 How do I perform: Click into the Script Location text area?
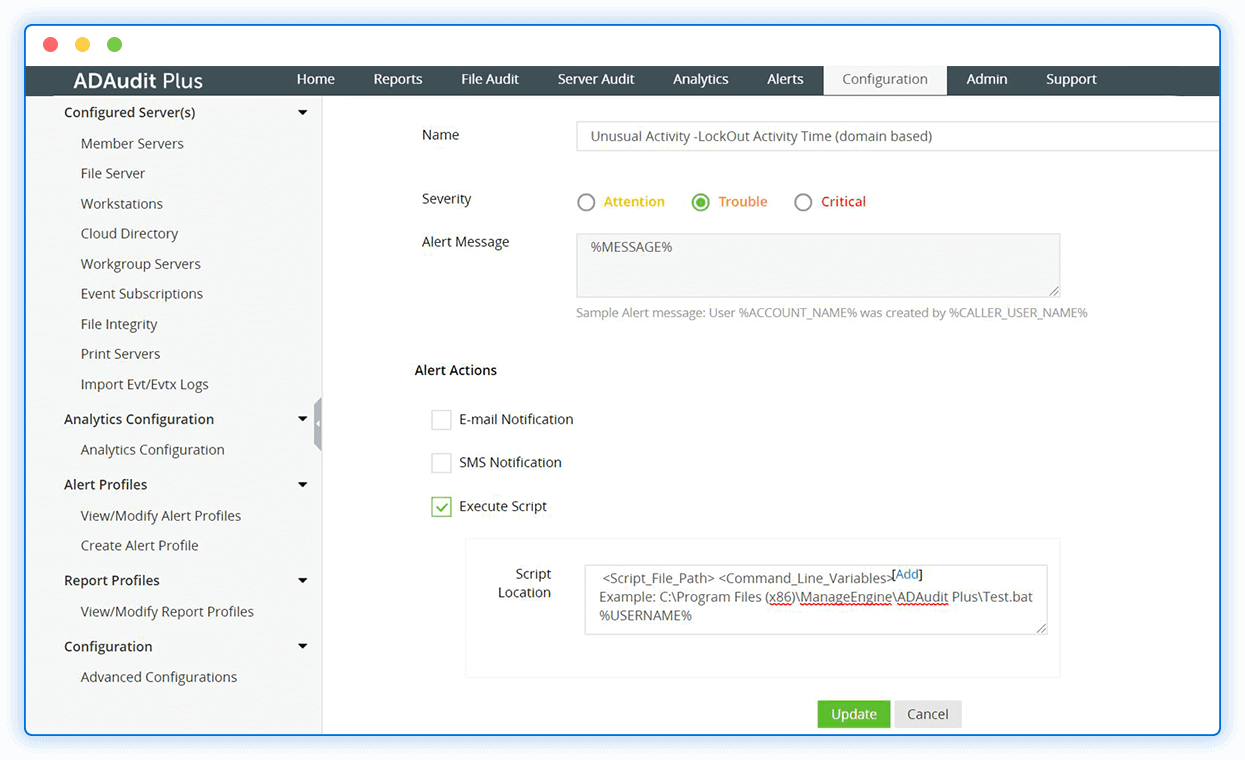click(816, 600)
